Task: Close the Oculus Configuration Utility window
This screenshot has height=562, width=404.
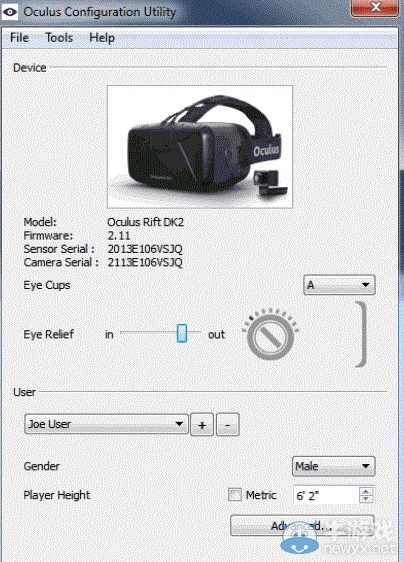Action: pos(375,8)
